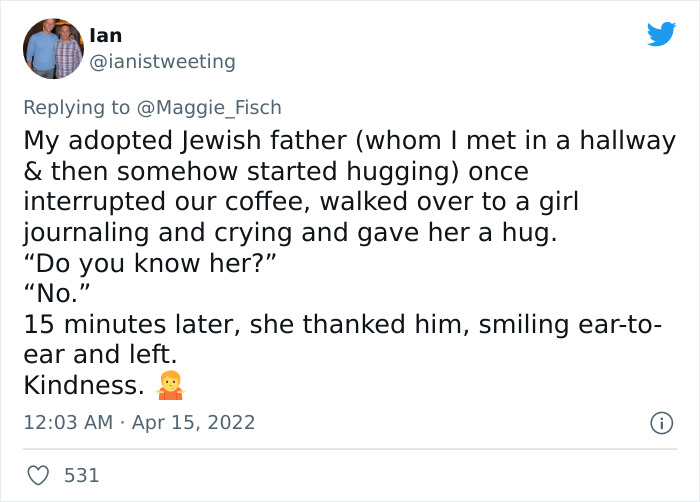The image size is (700, 502).
Task: Click the Apr 15, 2022 date
Action: 193,423
